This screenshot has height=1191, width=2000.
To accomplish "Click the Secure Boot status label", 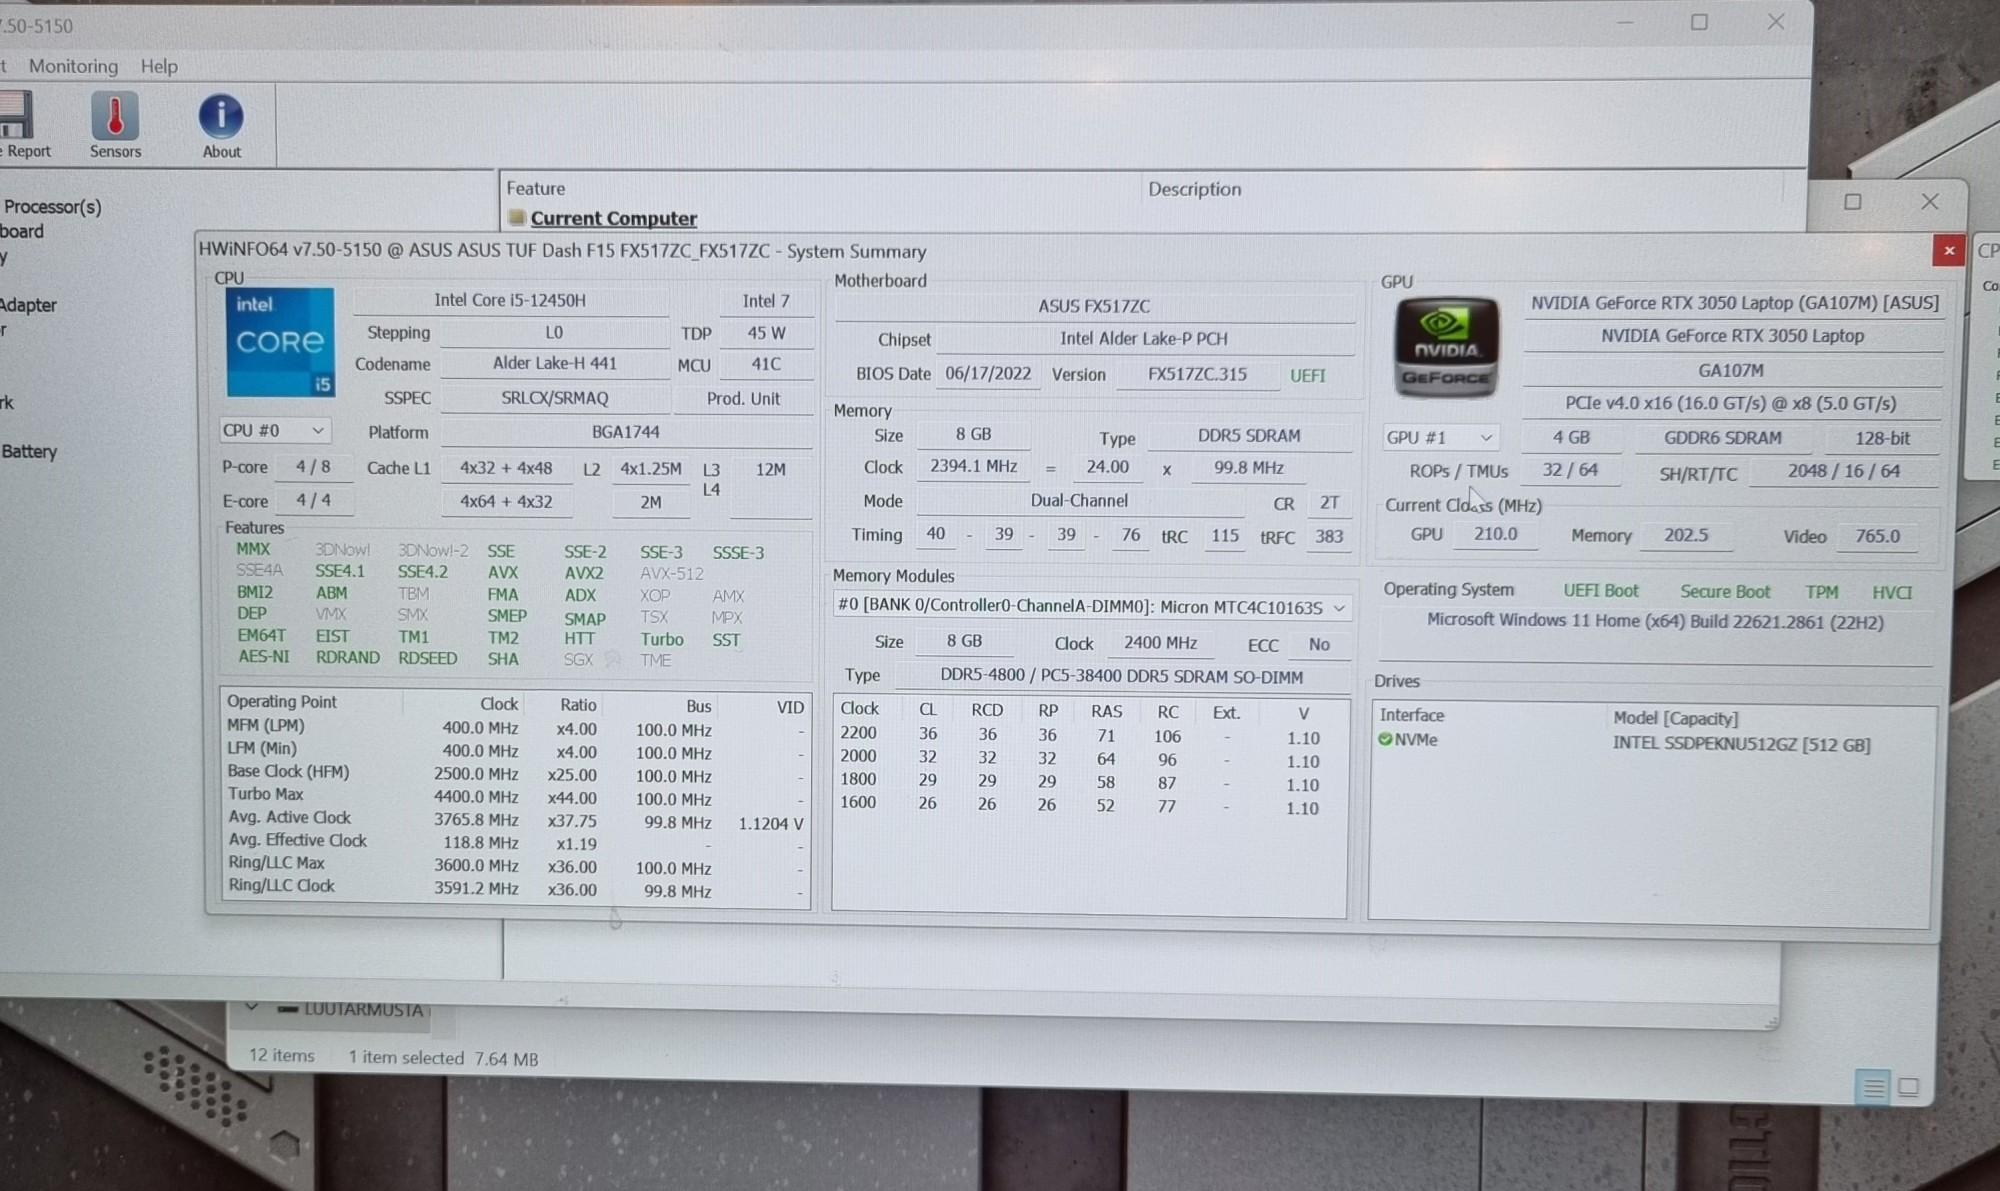I will point(1724,591).
